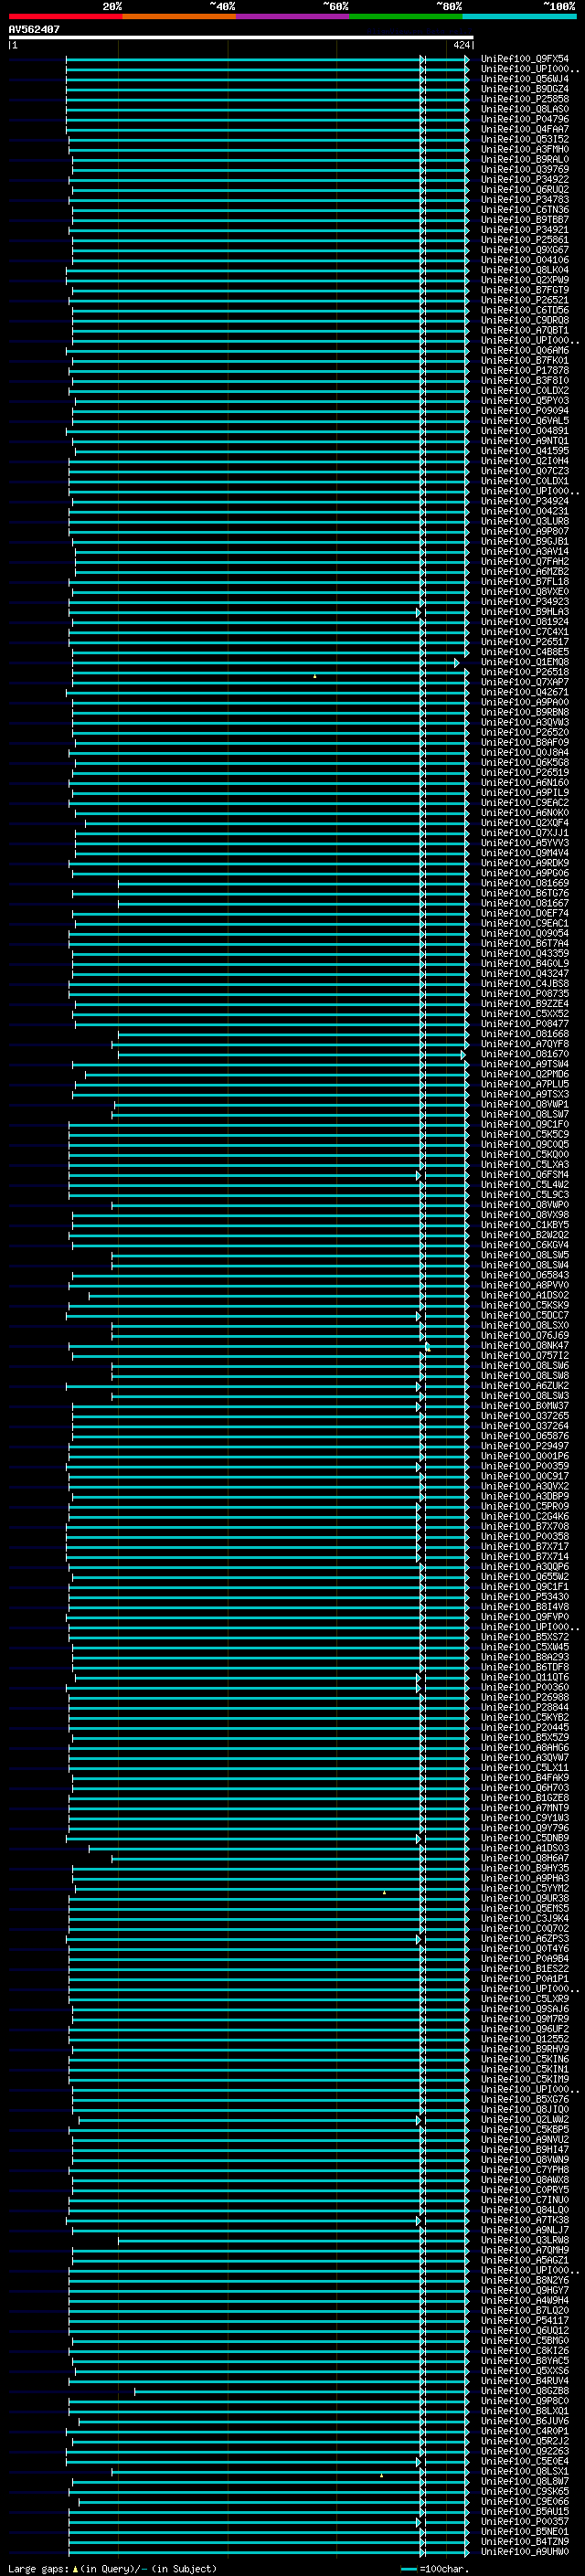Open hit UniRef100_B9HLA3

[525, 612]
